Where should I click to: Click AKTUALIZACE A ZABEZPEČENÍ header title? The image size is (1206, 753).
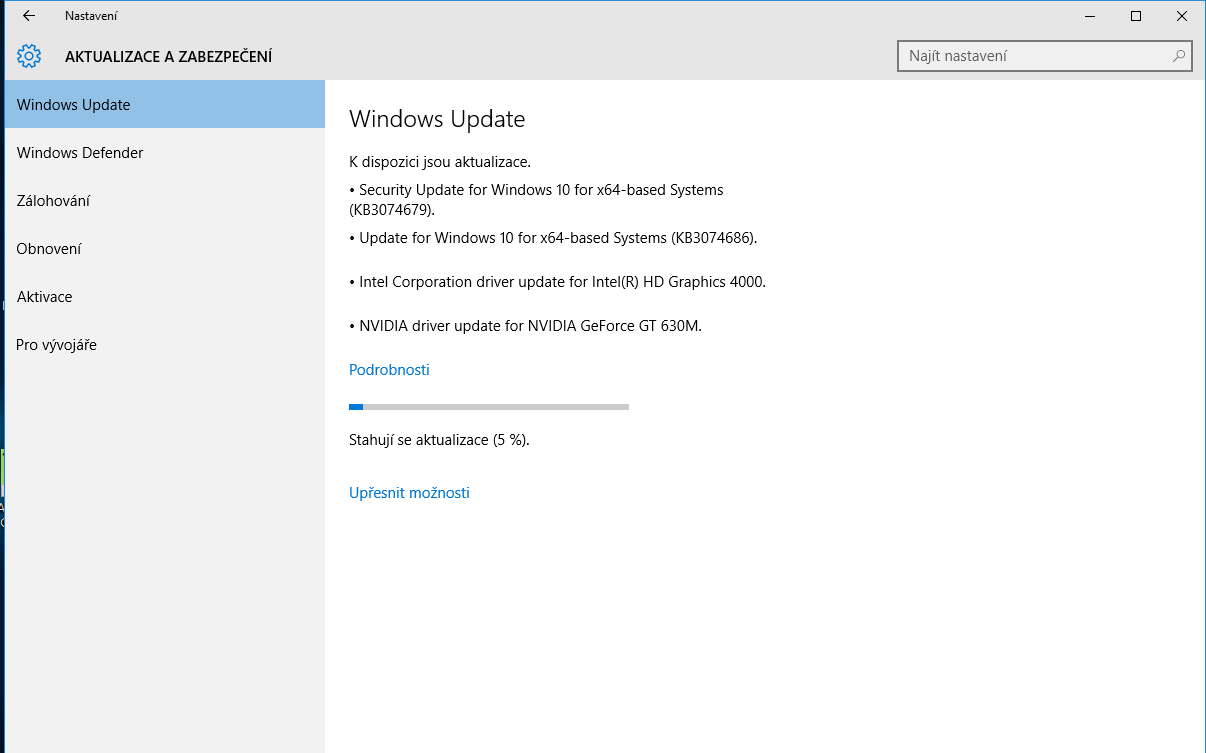click(x=168, y=56)
